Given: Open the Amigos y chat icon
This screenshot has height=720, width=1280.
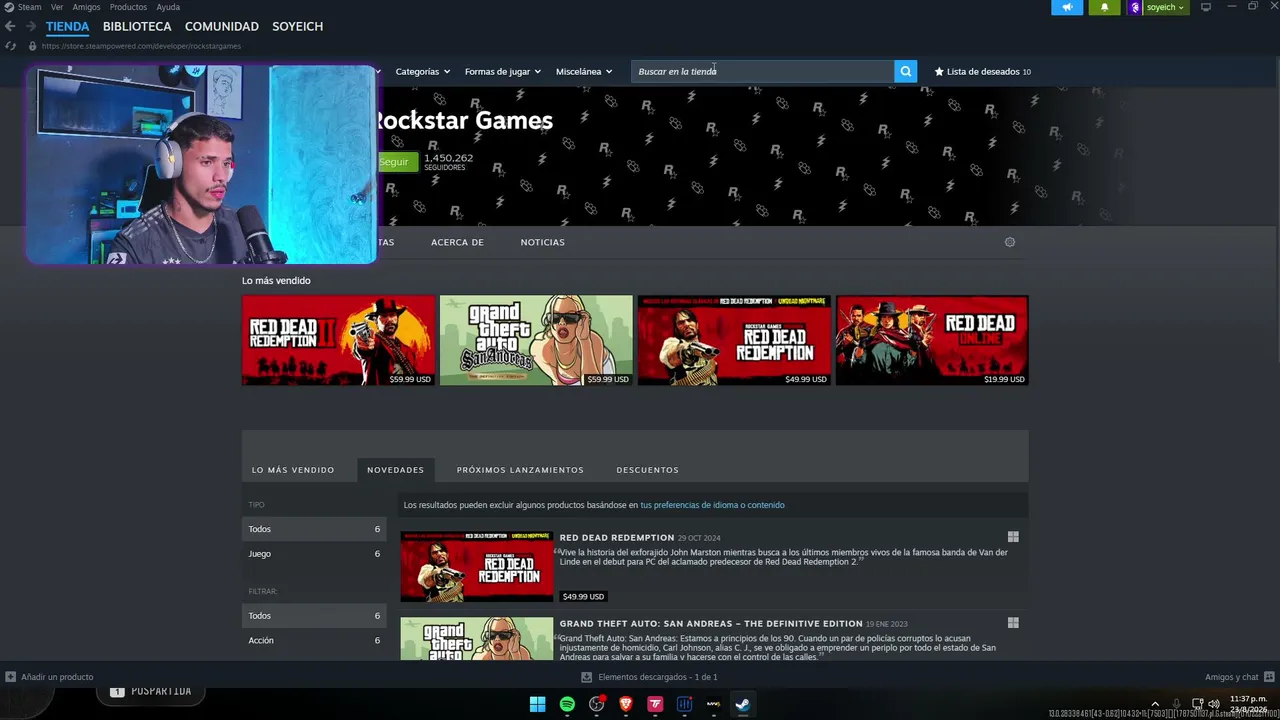Looking at the screenshot, I should tap(1269, 677).
